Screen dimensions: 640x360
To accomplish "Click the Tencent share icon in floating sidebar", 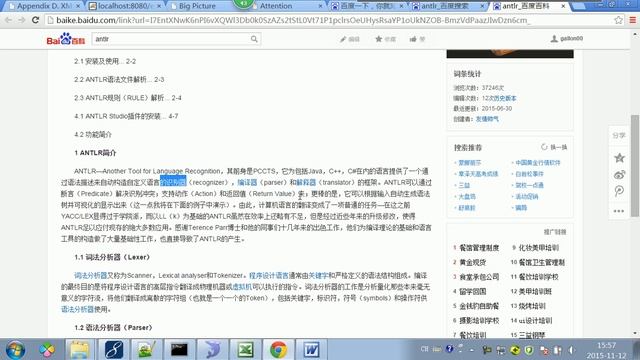I will click(x=619, y=191).
